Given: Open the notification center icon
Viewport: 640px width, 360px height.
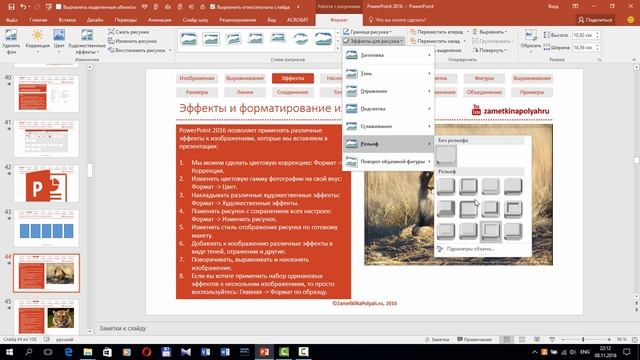Looking at the screenshot, I should 627,352.
